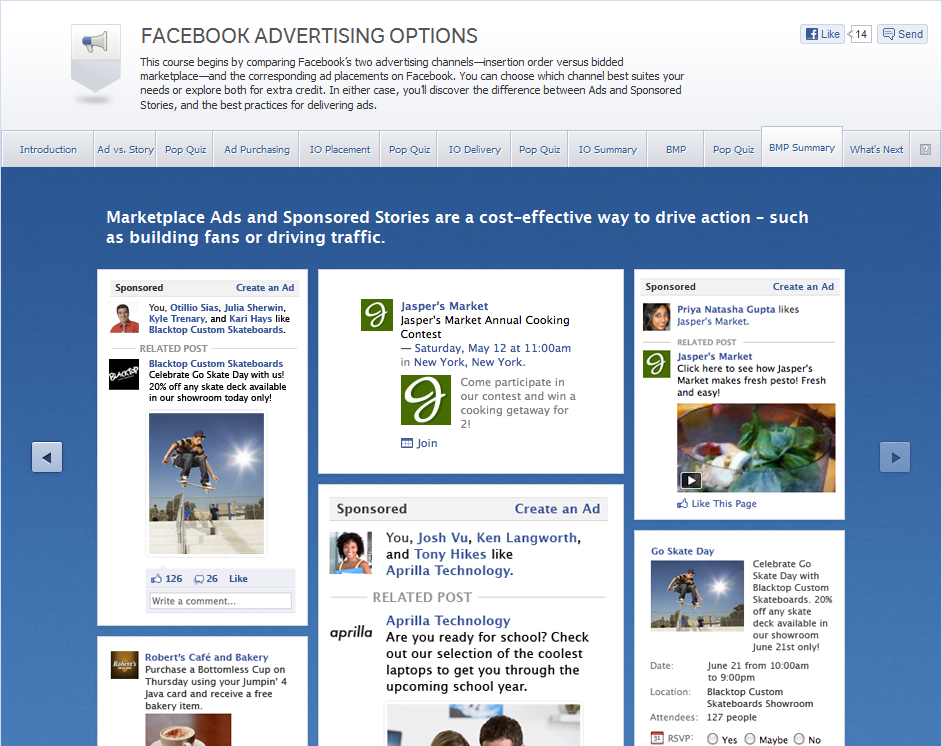The height and width of the screenshot is (746, 942).
Task: Click the large Jasper's Market logo image
Action: [x=426, y=400]
